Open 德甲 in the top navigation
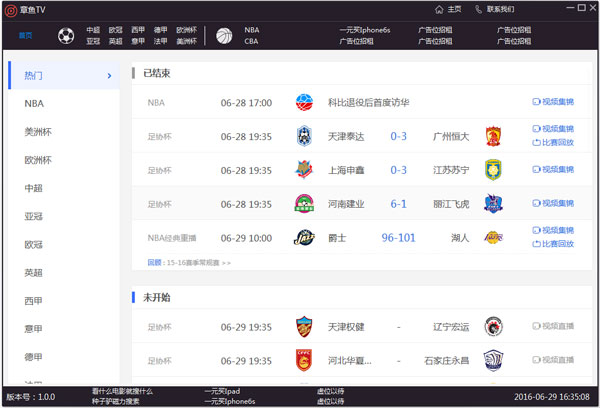600x408 pixels. tap(160, 30)
